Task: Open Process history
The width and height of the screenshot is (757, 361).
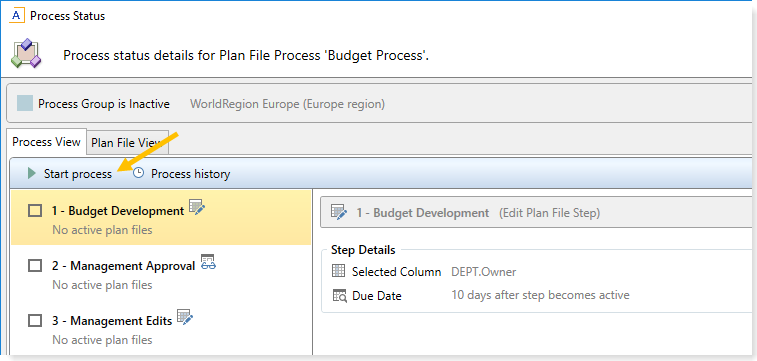Action: 182,173
